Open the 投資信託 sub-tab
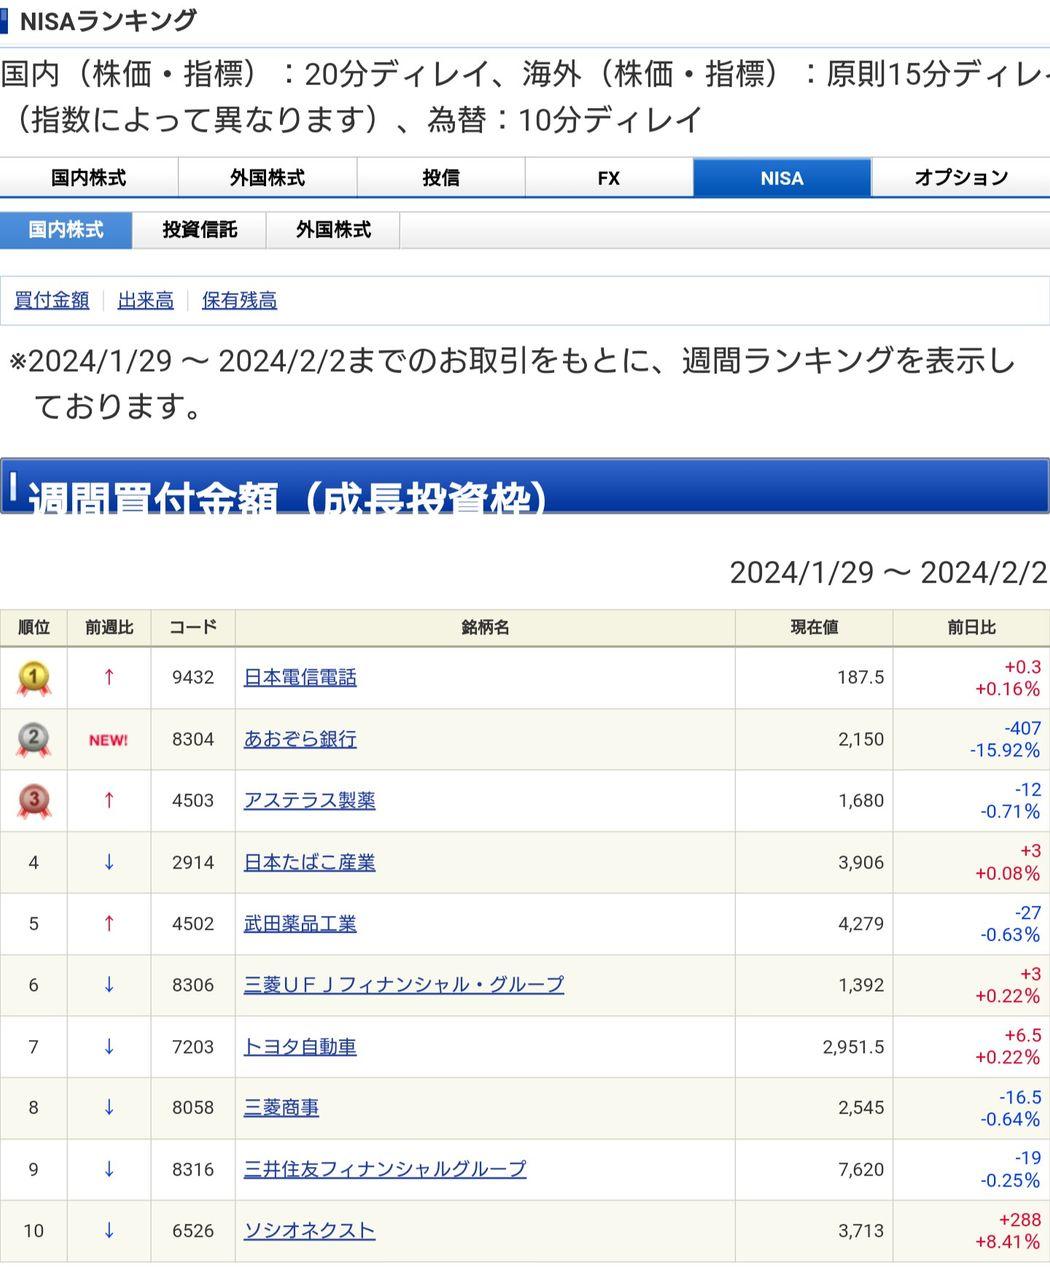Viewport: 1050px width, 1280px height. (x=198, y=229)
